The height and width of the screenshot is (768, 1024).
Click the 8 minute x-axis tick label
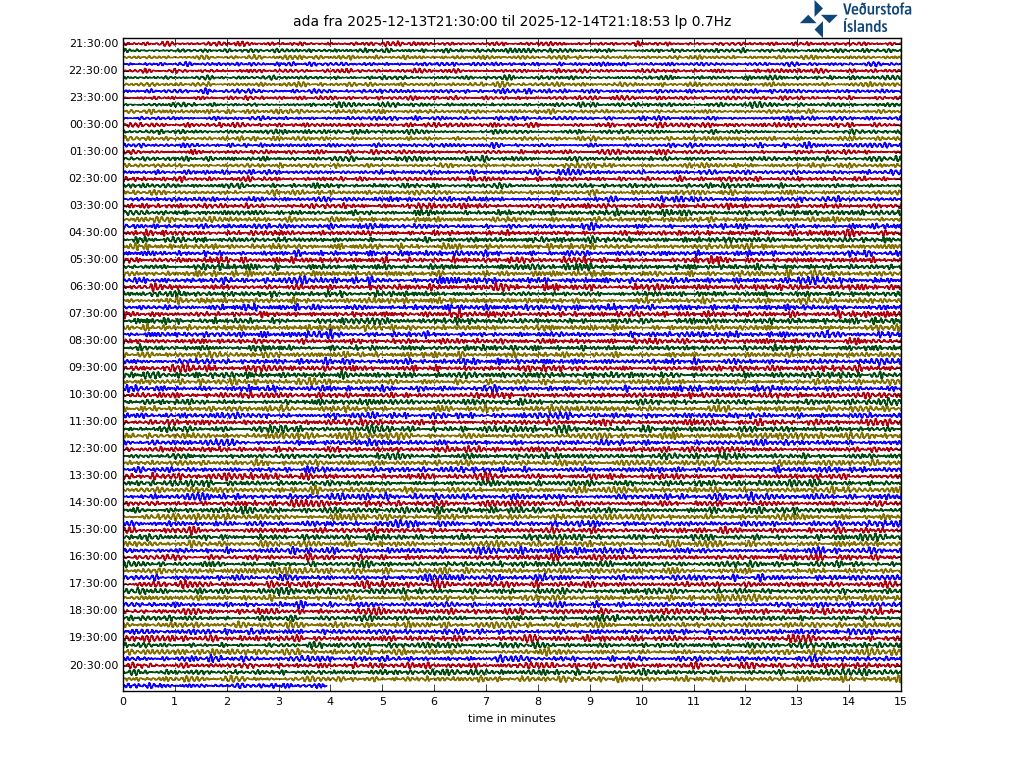[x=538, y=702]
